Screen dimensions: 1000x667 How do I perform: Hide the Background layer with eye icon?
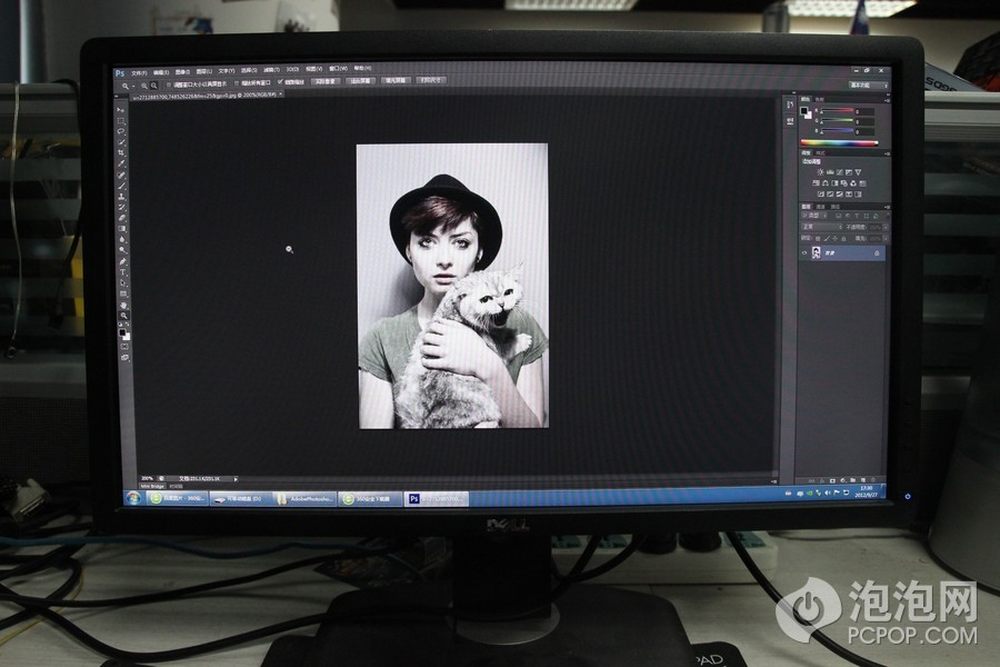(804, 254)
